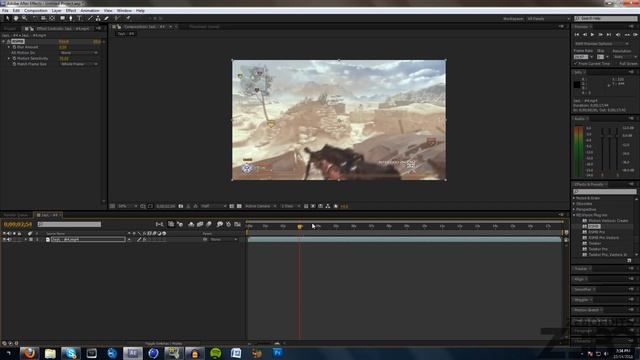Select RSMB Pro in Effects & Presets
This screenshot has width=640, height=360.
tap(597, 232)
